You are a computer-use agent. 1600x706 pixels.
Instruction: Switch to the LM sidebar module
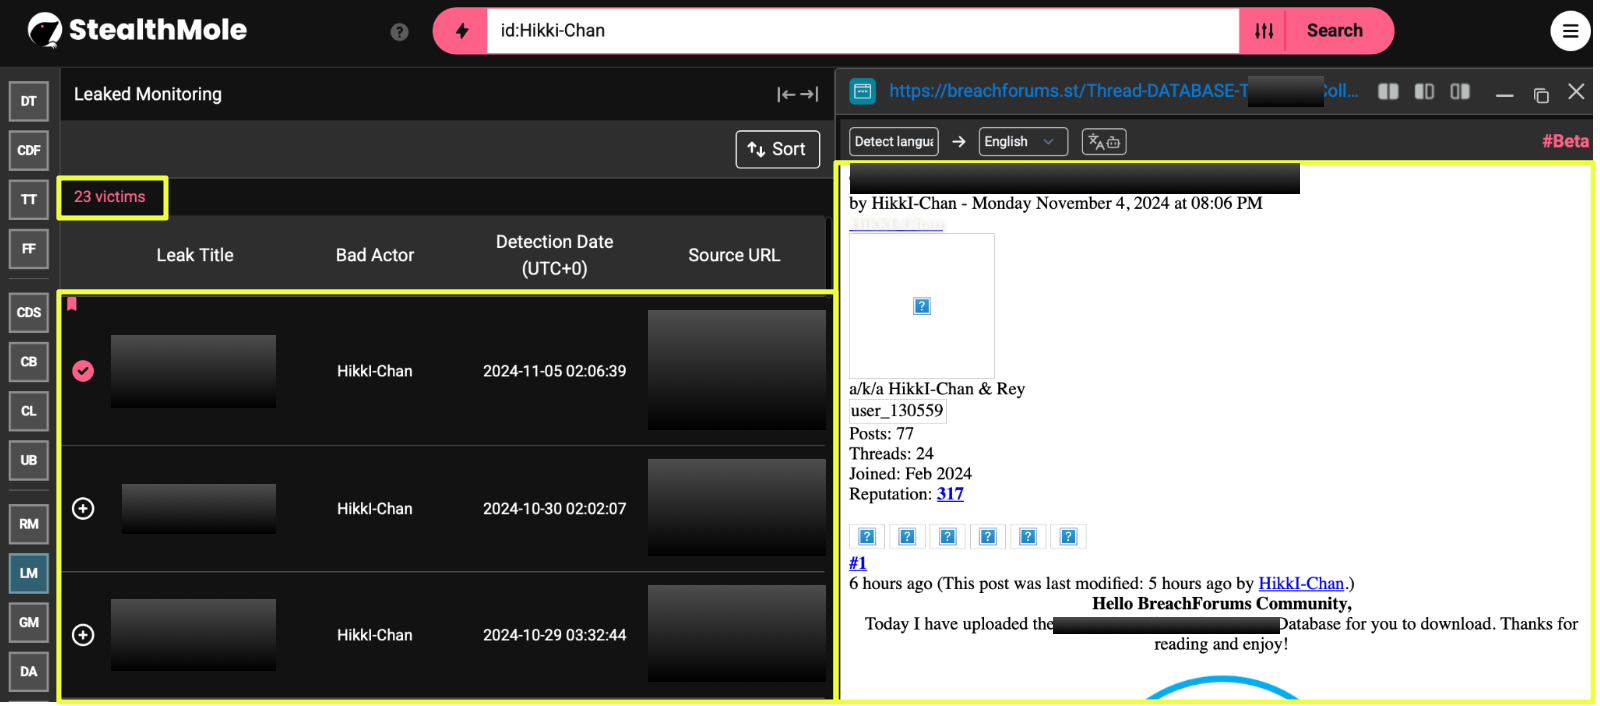point(29,573)
